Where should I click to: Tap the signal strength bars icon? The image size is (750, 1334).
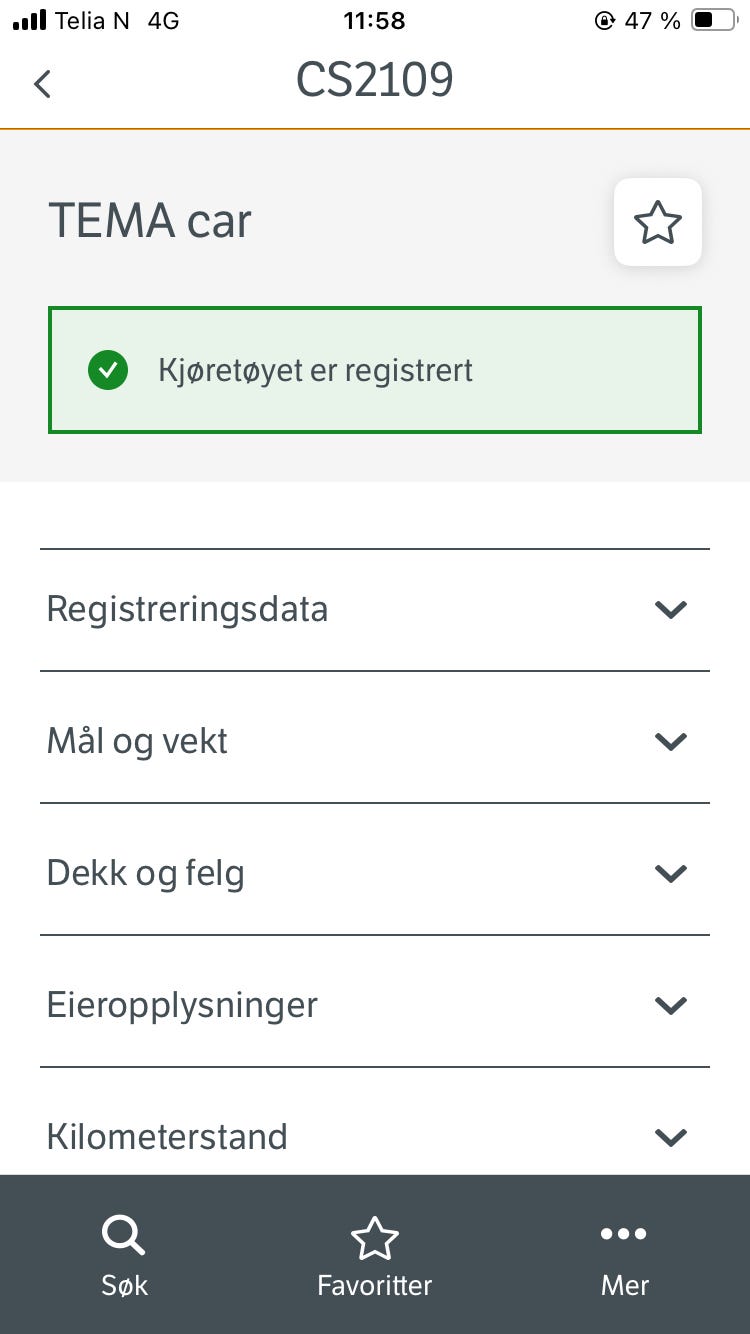click(x=30, y=20)
